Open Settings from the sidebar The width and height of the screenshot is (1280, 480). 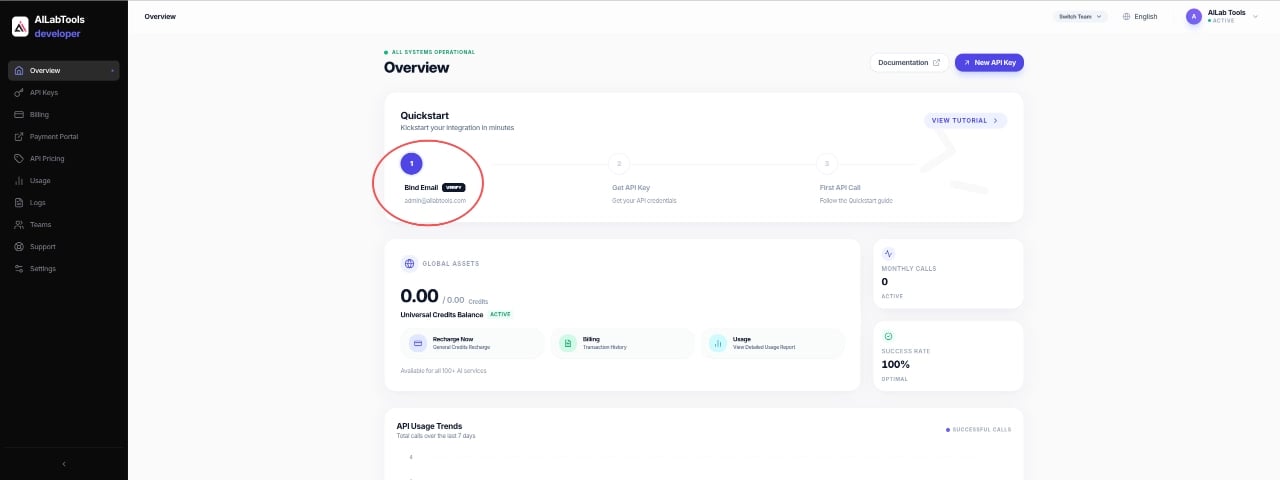(64, 269)
